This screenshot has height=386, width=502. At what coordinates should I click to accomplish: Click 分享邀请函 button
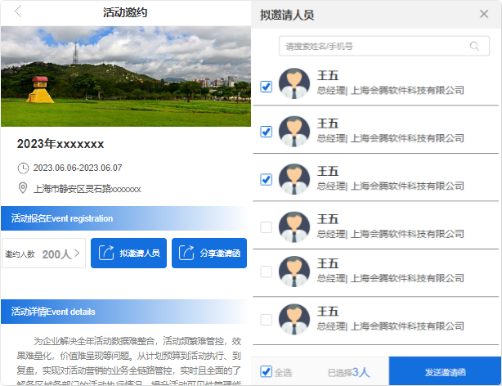coord(209,253)
